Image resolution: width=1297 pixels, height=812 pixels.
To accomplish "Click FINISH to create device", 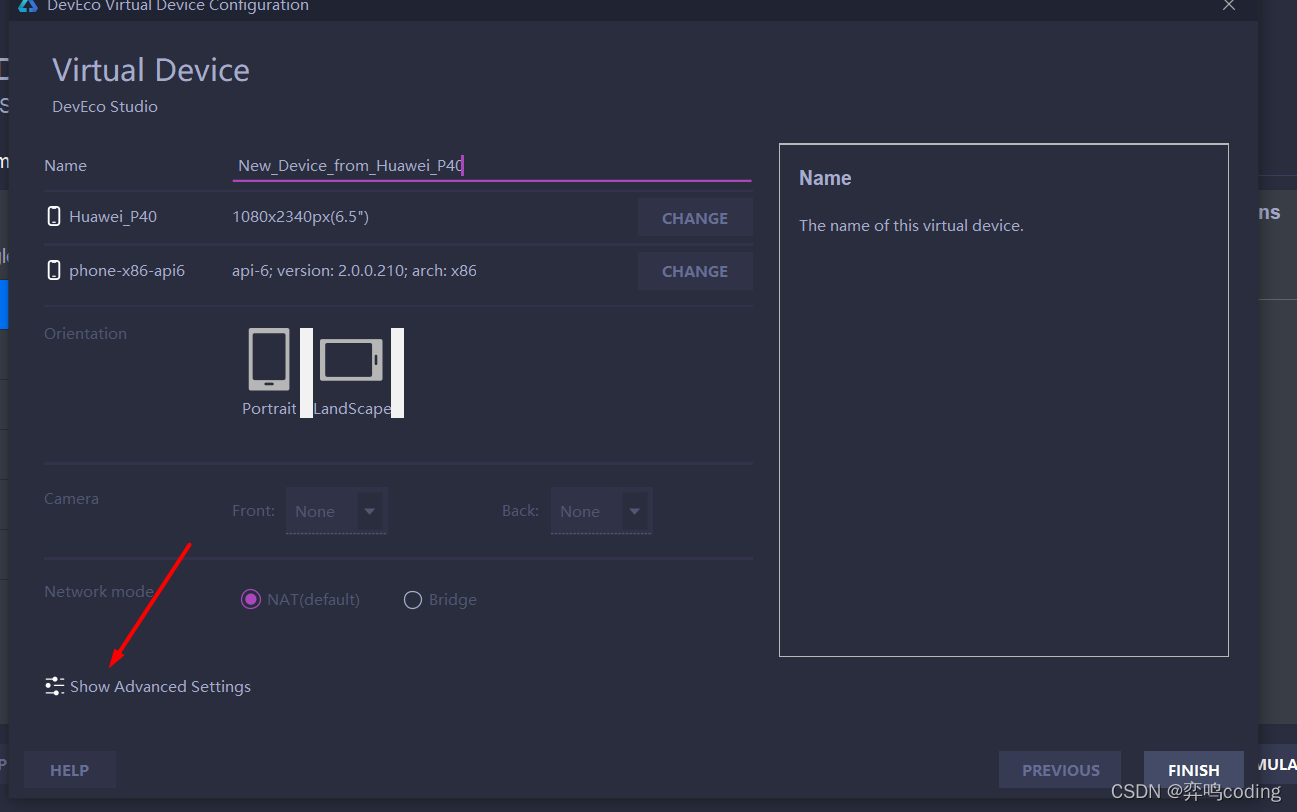I will coord(1194,770).
